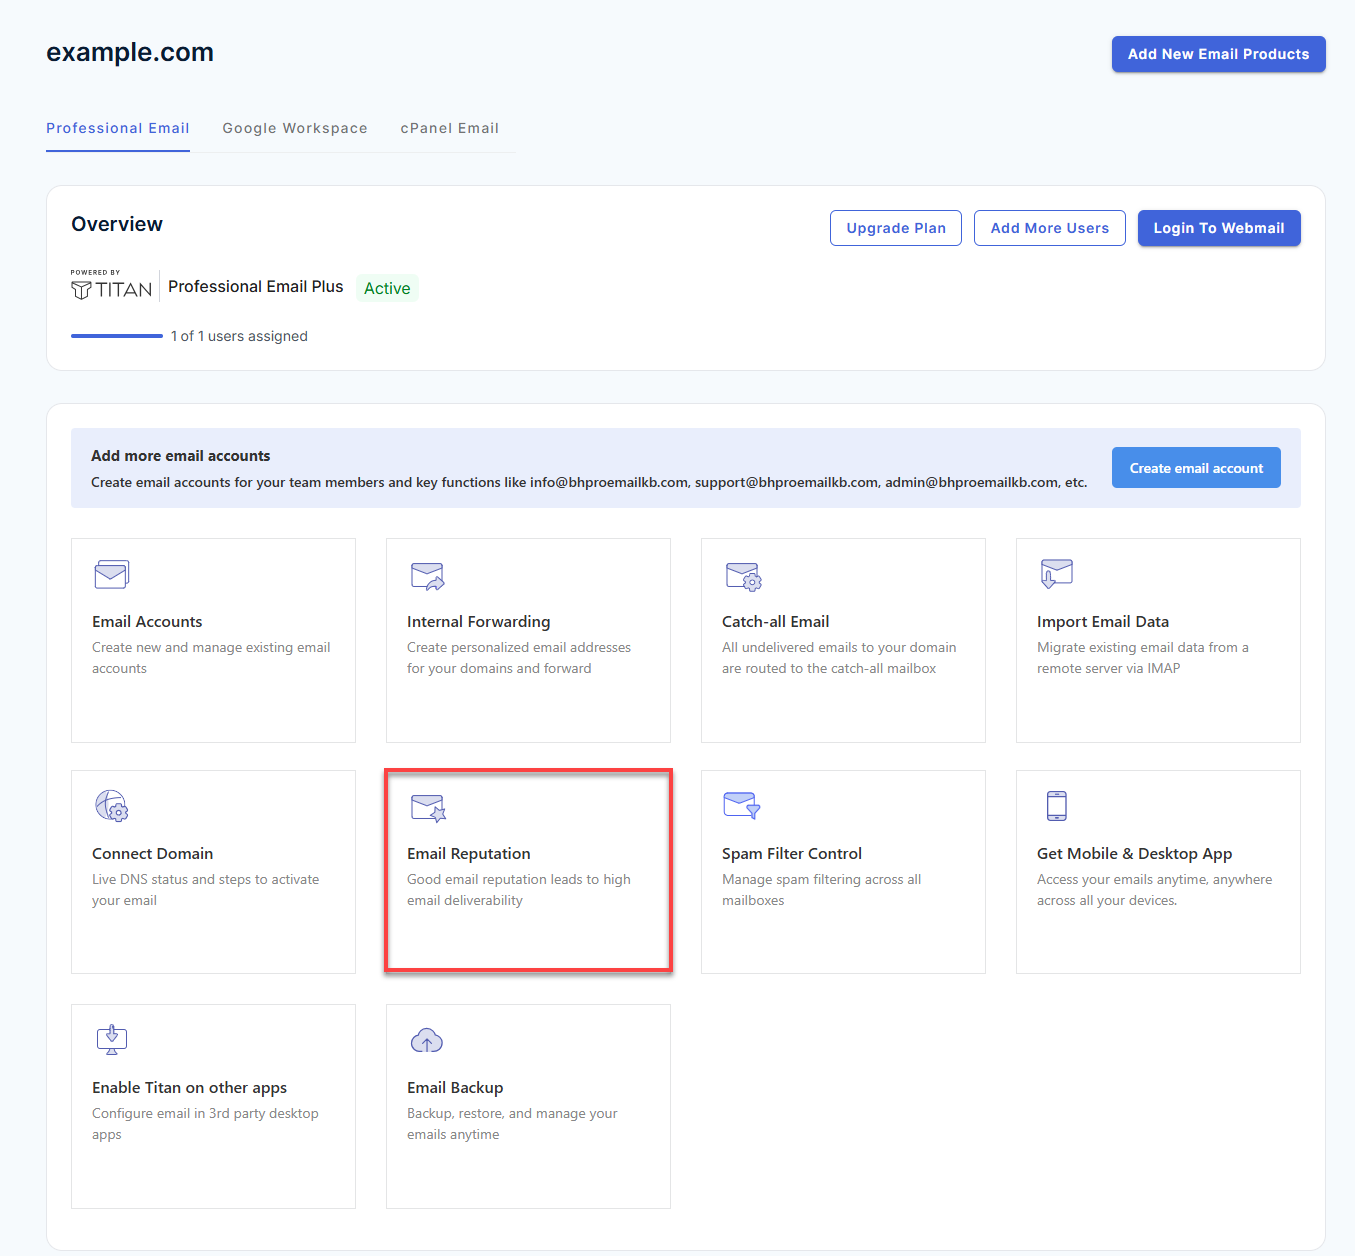Open the Internal Forwarding title
Viewport: 1355px width, 1256px height.
pos(478,622)
